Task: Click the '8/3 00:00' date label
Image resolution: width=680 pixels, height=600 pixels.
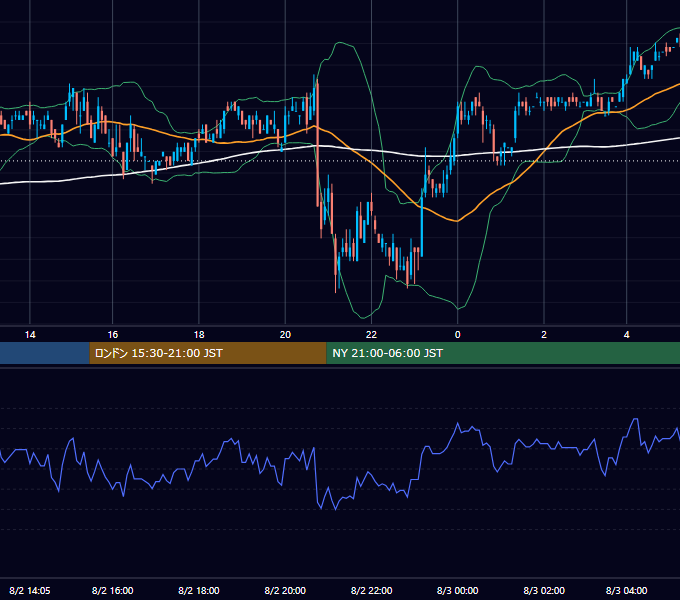Action: tap(458, 590)
